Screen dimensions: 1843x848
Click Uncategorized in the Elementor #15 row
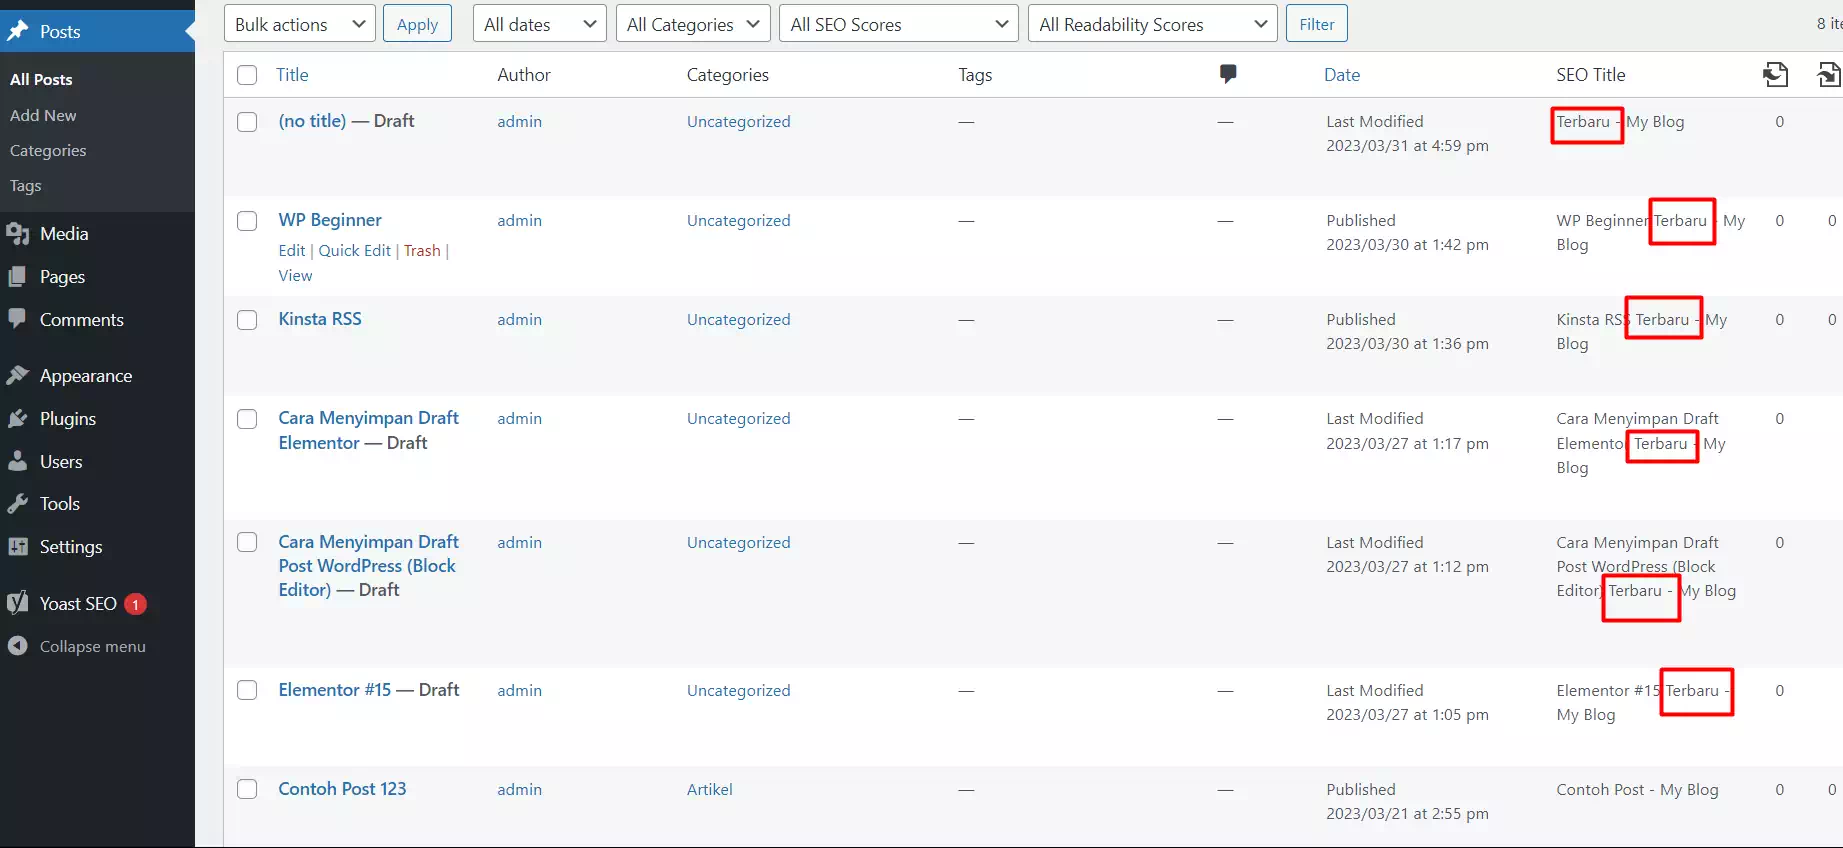pos(738,691)
